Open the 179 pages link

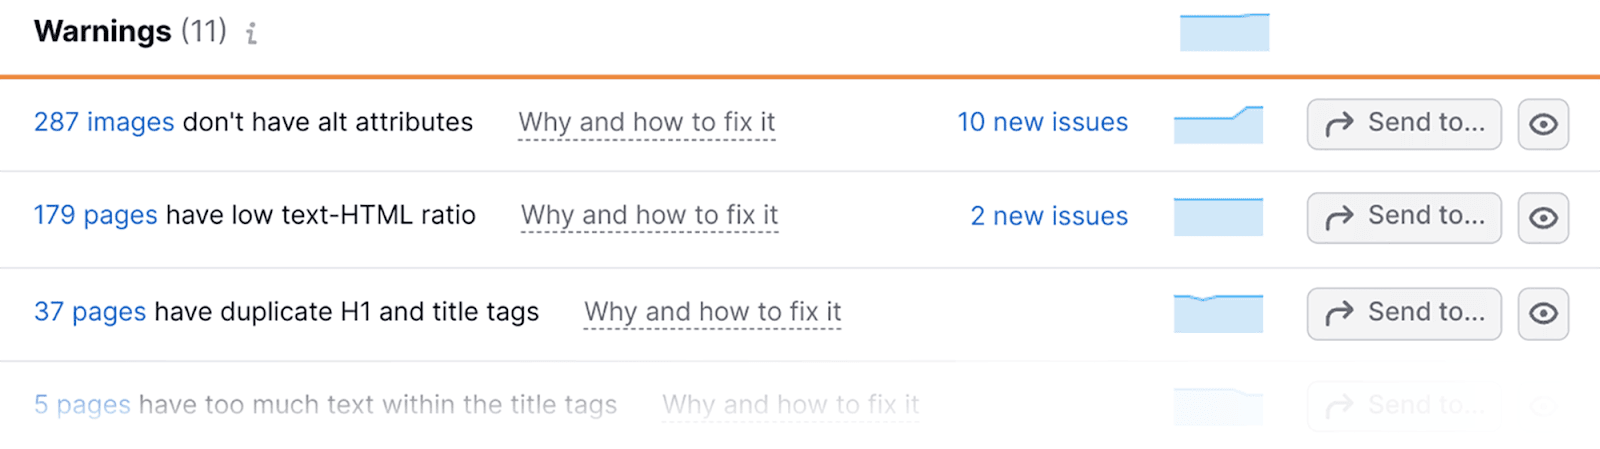coord(95,215)
